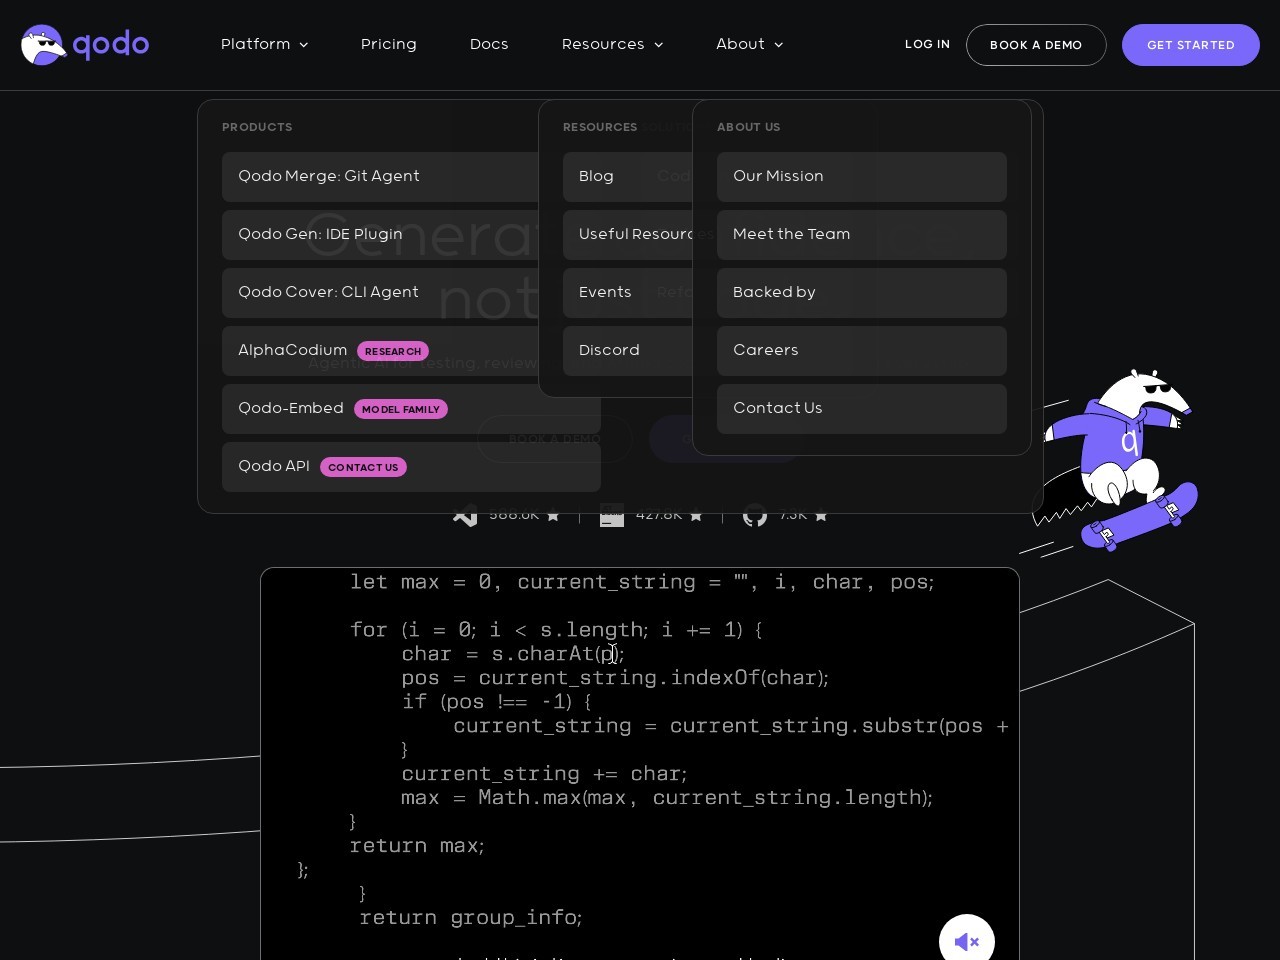This screenshot has height=960, width=1280.
Task: Expand the Platform dropdown menu
Action: tap(264, 45)
